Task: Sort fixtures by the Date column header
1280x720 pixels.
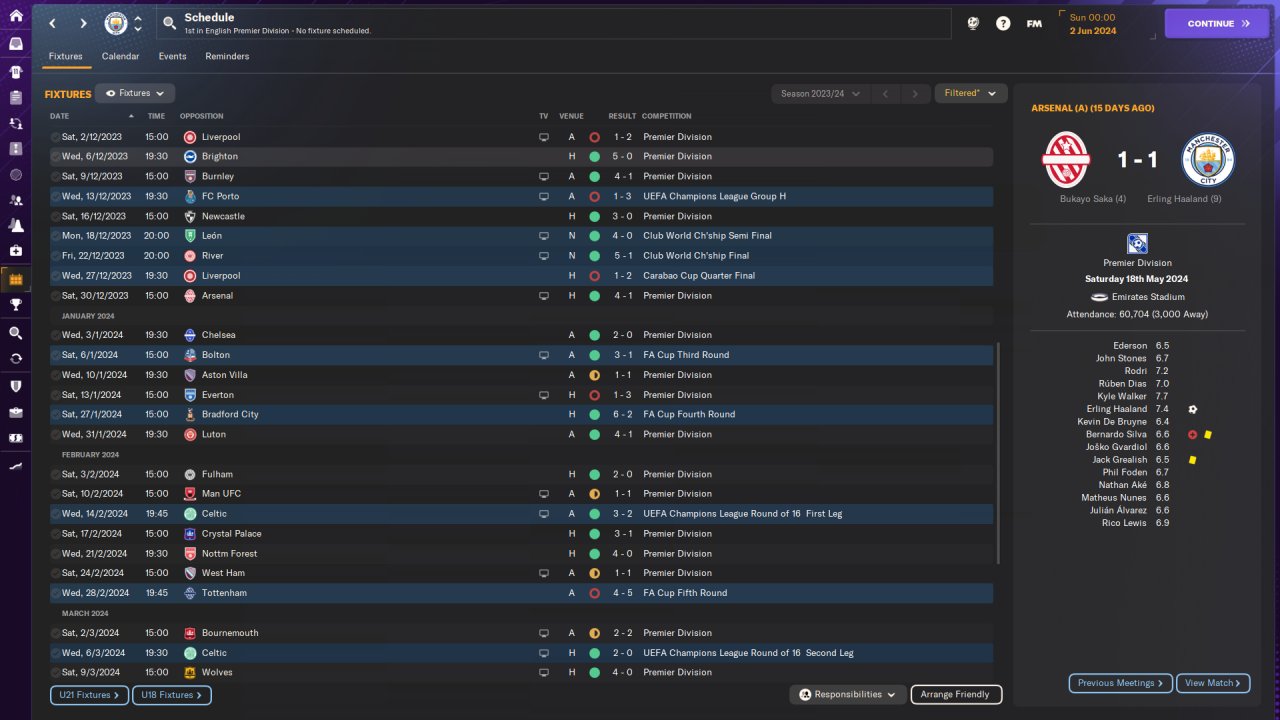Action: [59, 116]
